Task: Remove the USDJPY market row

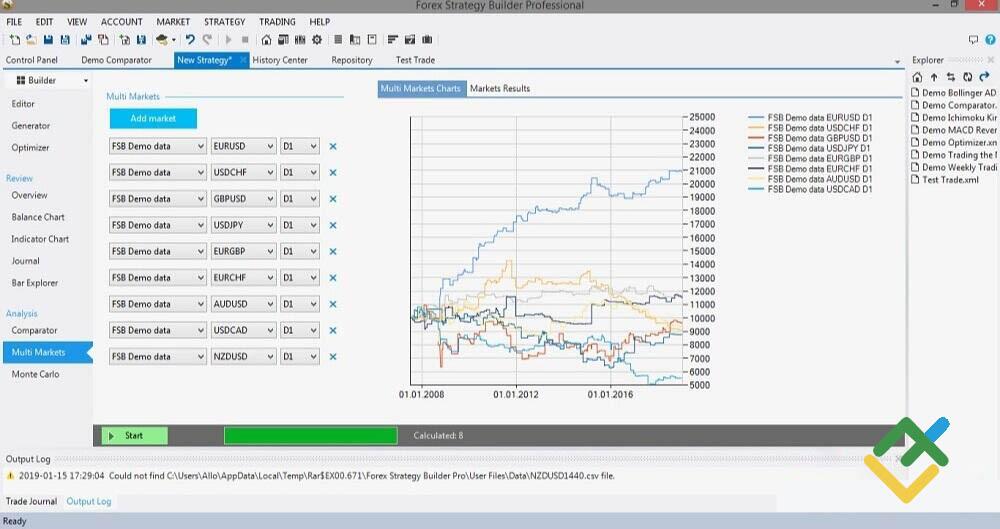Action: (x=333, y=225)
